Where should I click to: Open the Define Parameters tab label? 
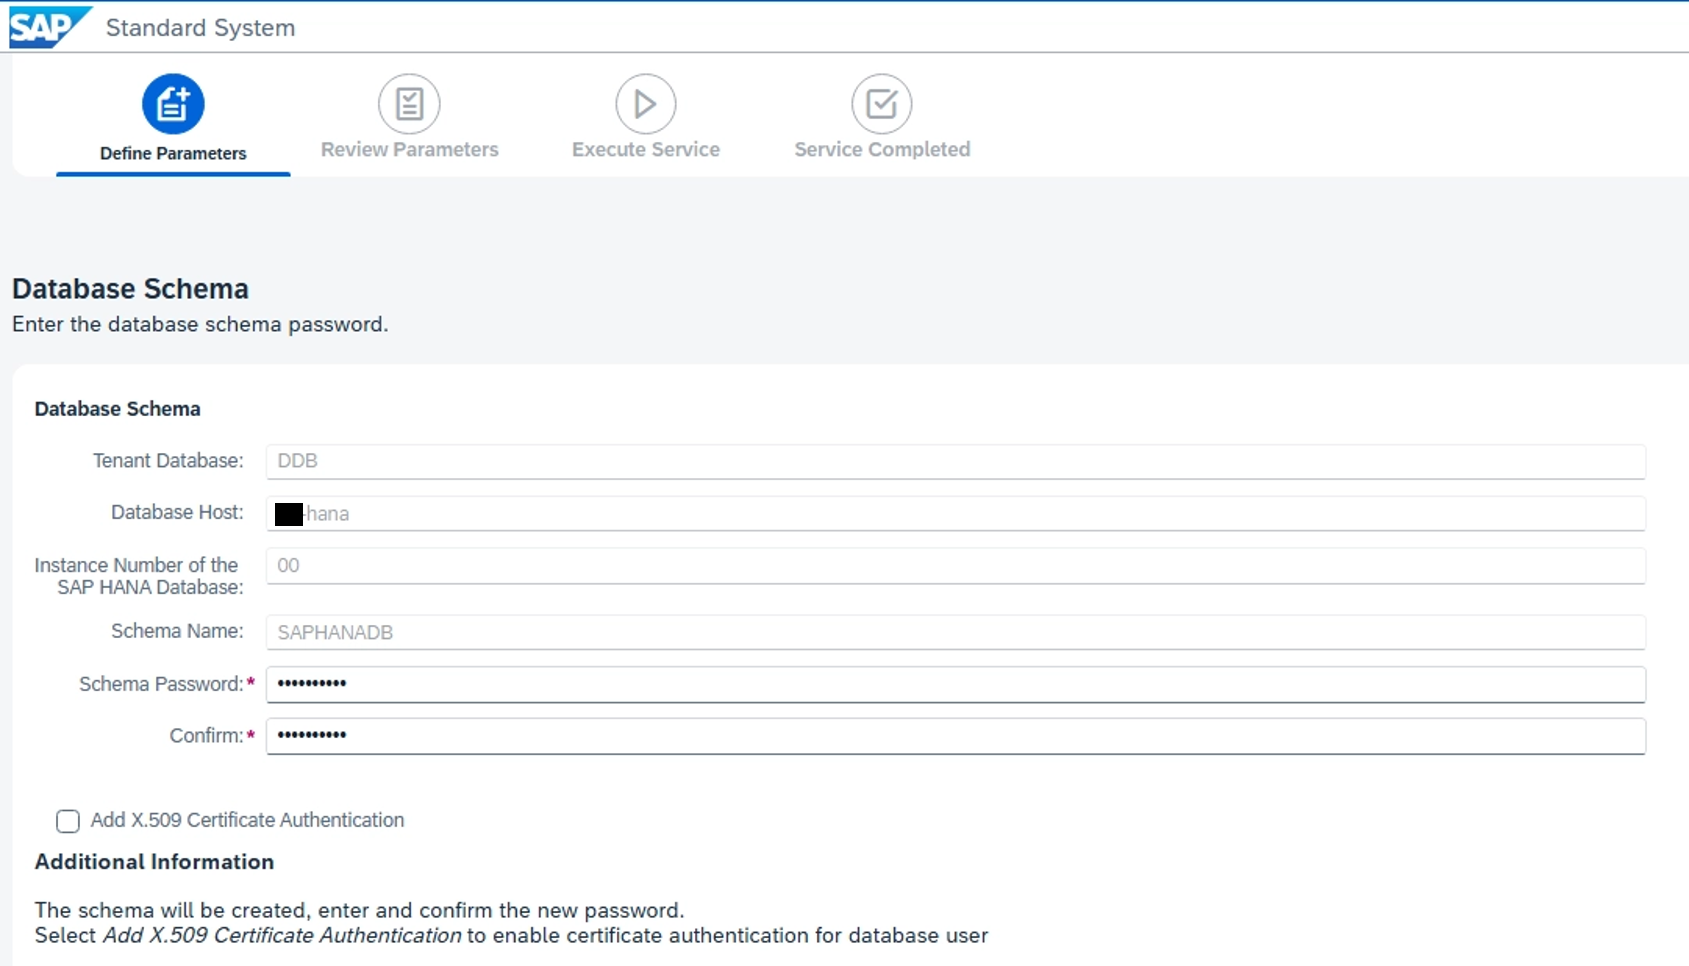173,153
